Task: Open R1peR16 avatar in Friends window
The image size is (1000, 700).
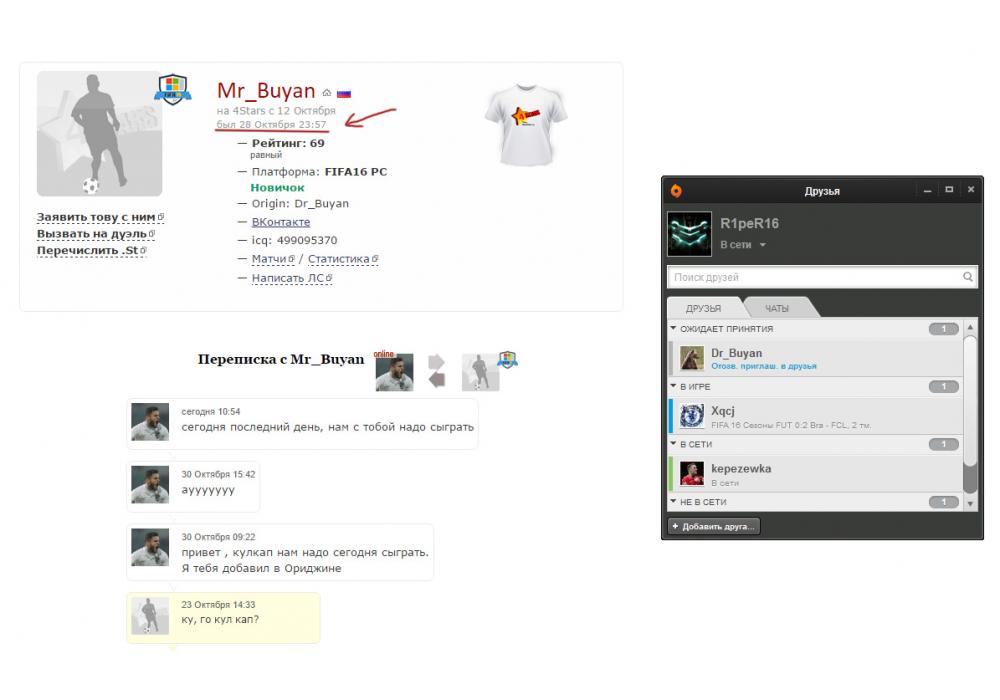Action: click(x=689, y=234)
